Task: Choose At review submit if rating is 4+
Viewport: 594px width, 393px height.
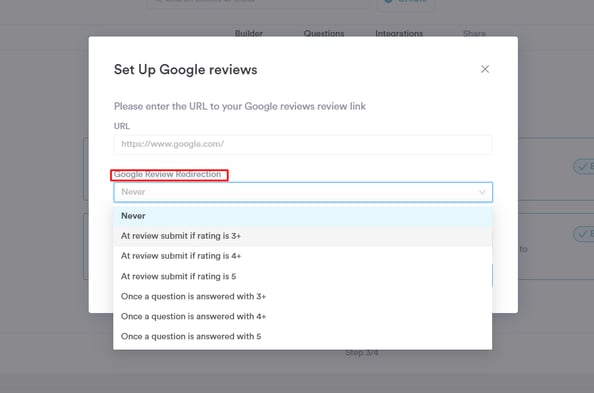Action: pos(303,256)
